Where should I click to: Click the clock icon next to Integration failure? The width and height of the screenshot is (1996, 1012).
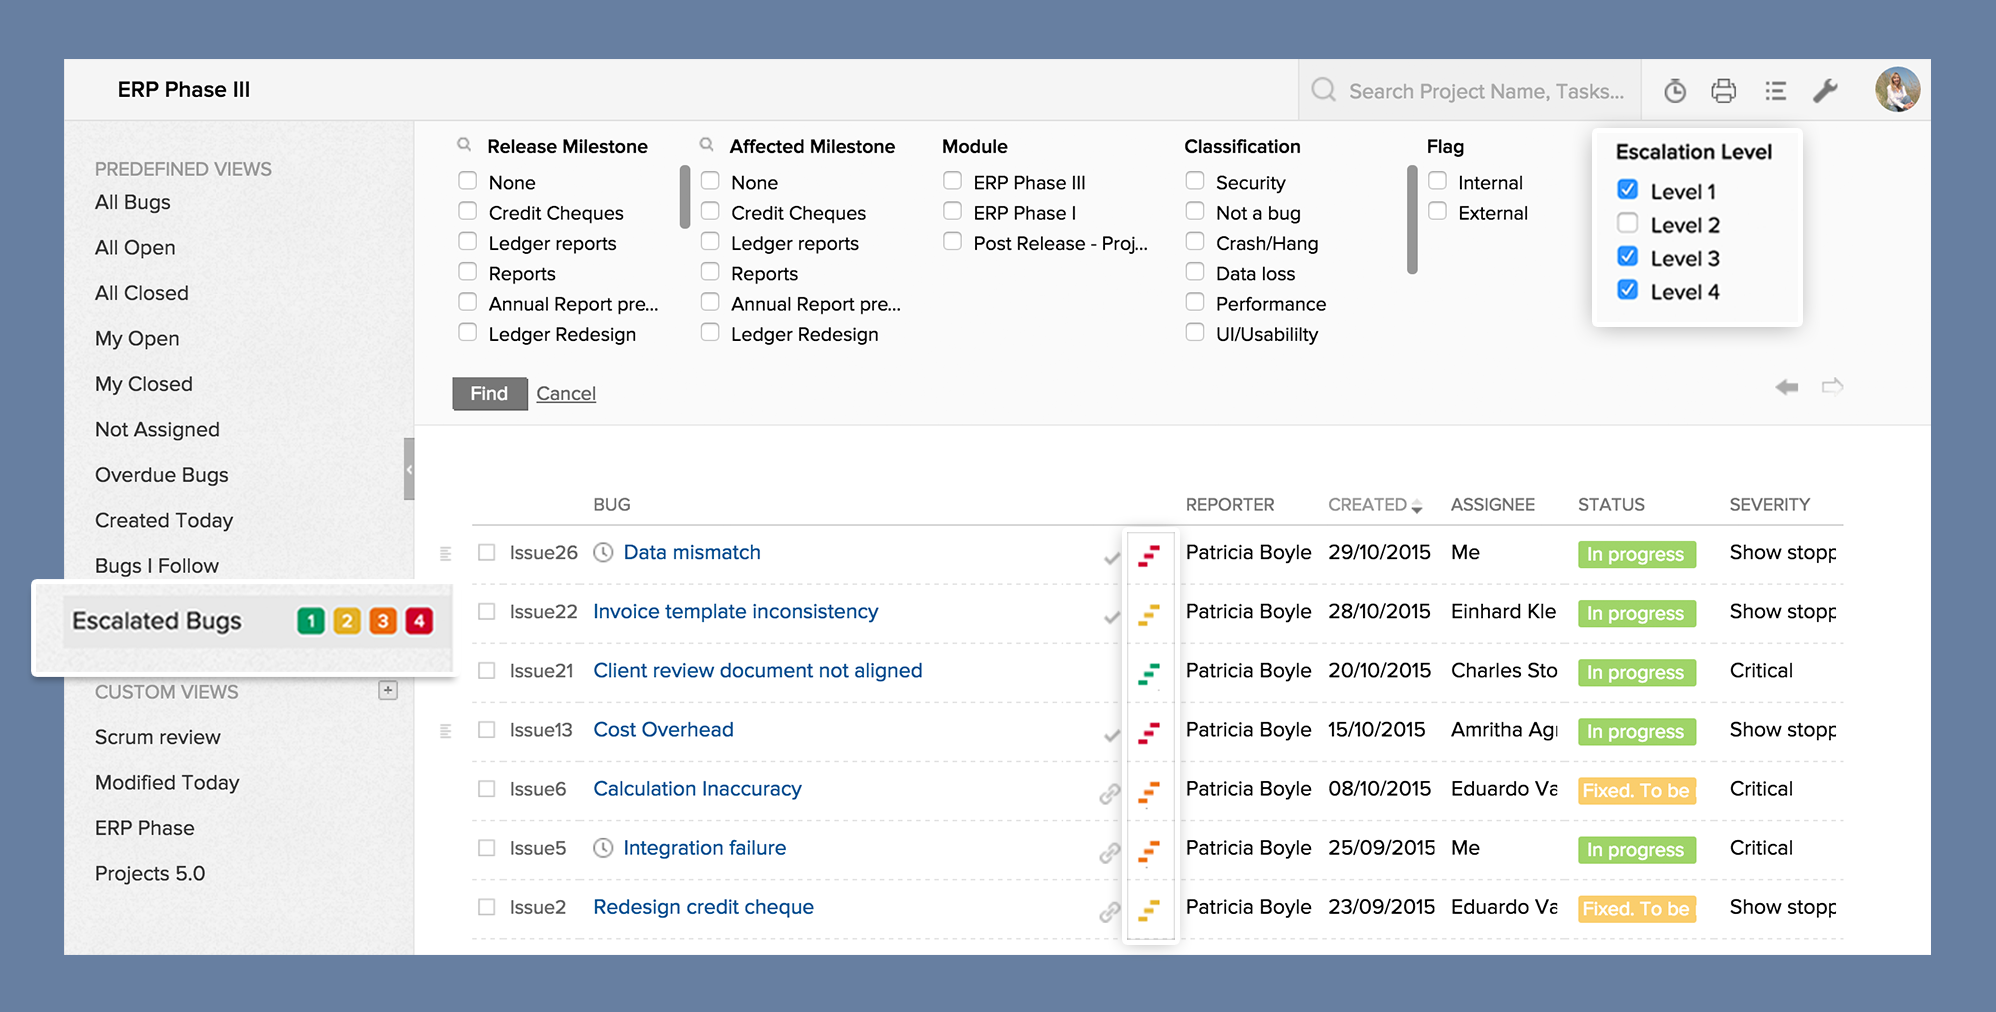[604, 848]
